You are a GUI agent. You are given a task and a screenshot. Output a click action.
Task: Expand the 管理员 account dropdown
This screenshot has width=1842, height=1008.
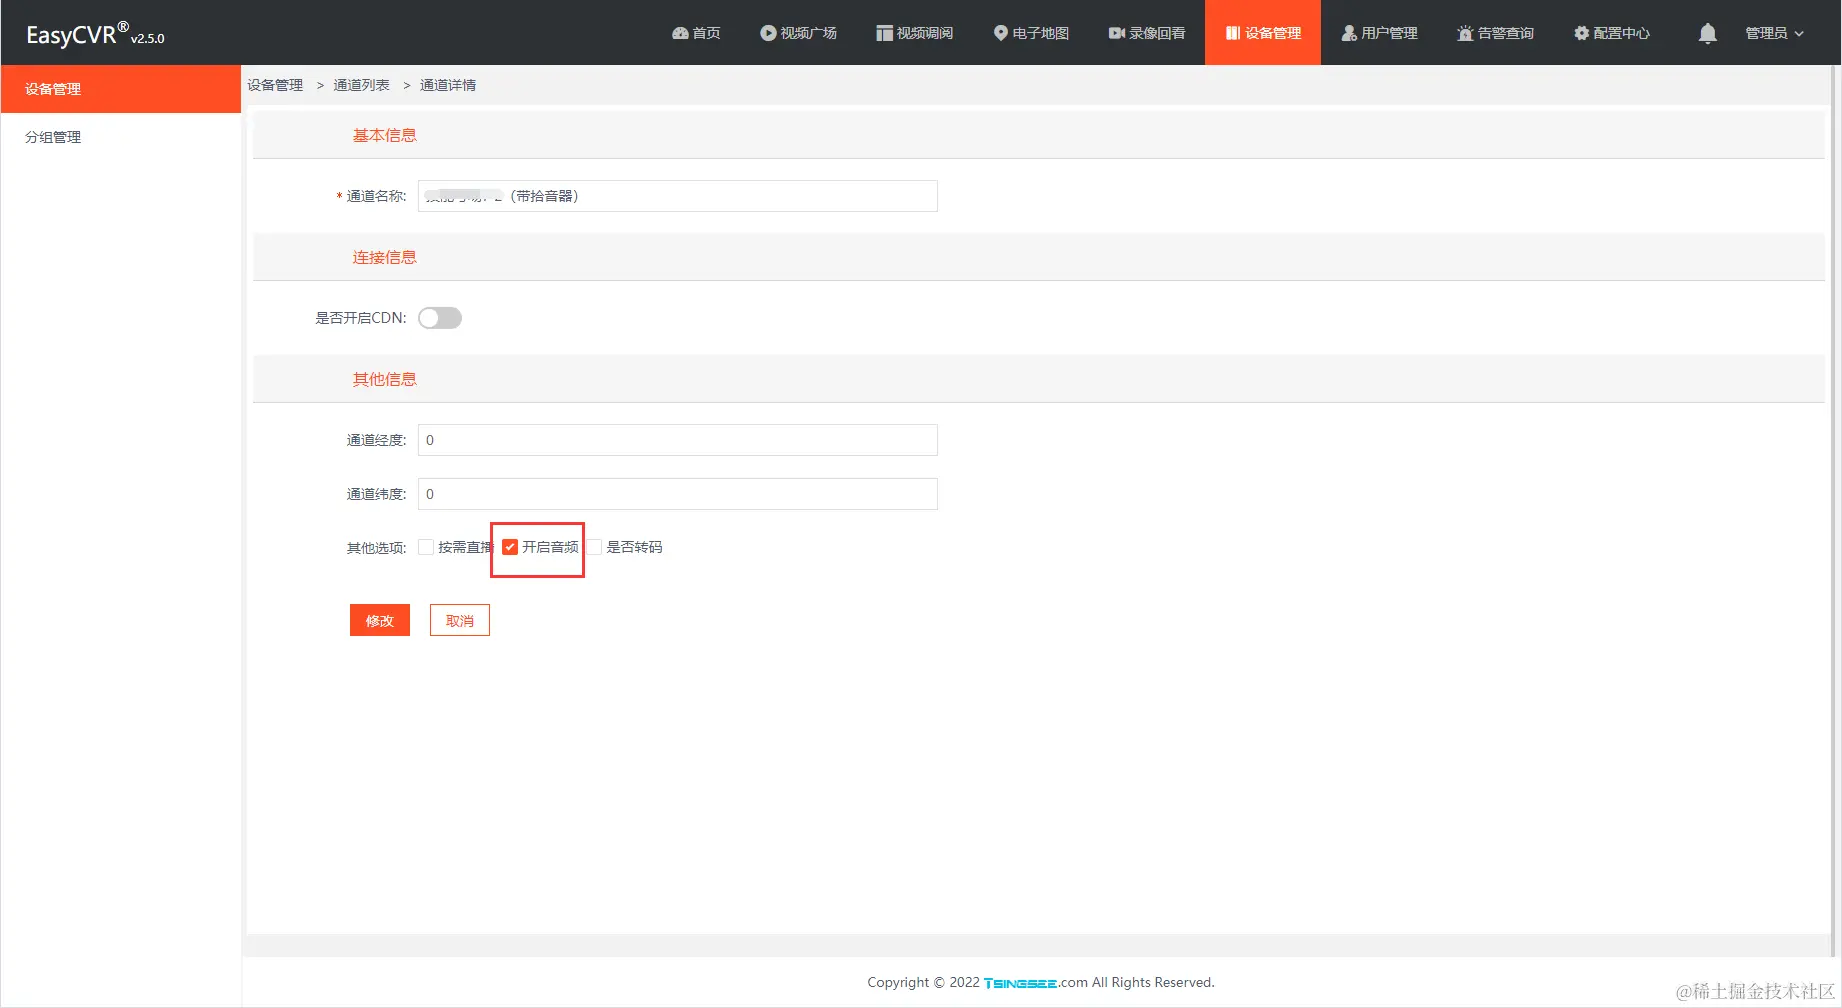point(1774,33)
